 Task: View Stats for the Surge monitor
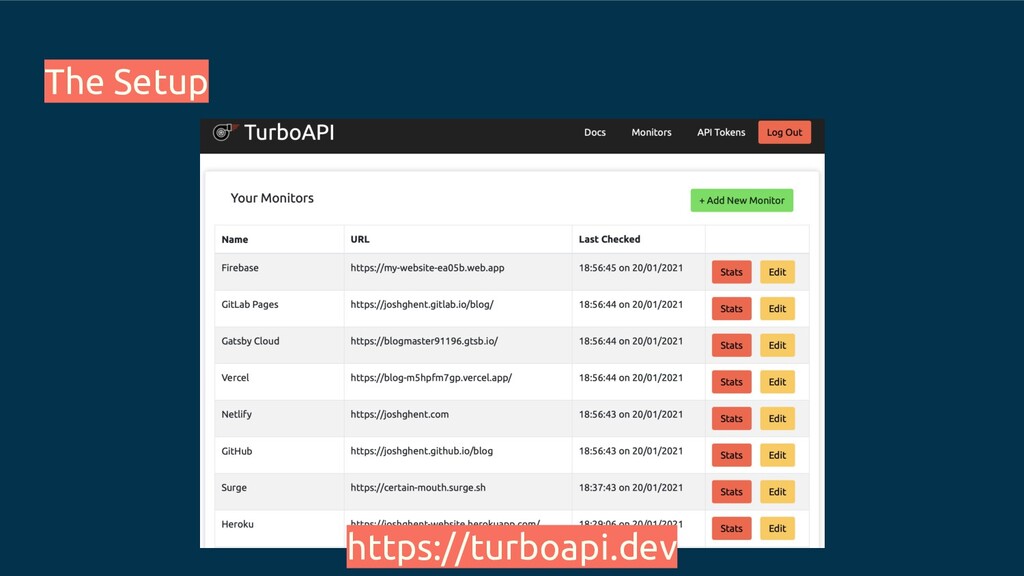[x=731, y=492]
